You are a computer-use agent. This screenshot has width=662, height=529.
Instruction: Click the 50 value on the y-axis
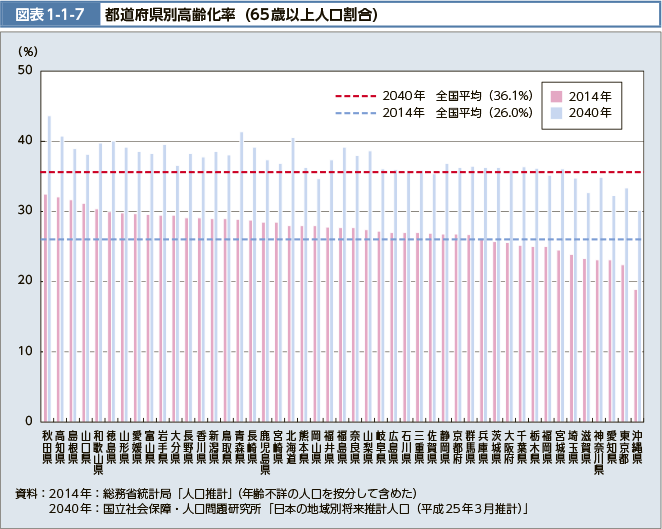coord(26,71)
